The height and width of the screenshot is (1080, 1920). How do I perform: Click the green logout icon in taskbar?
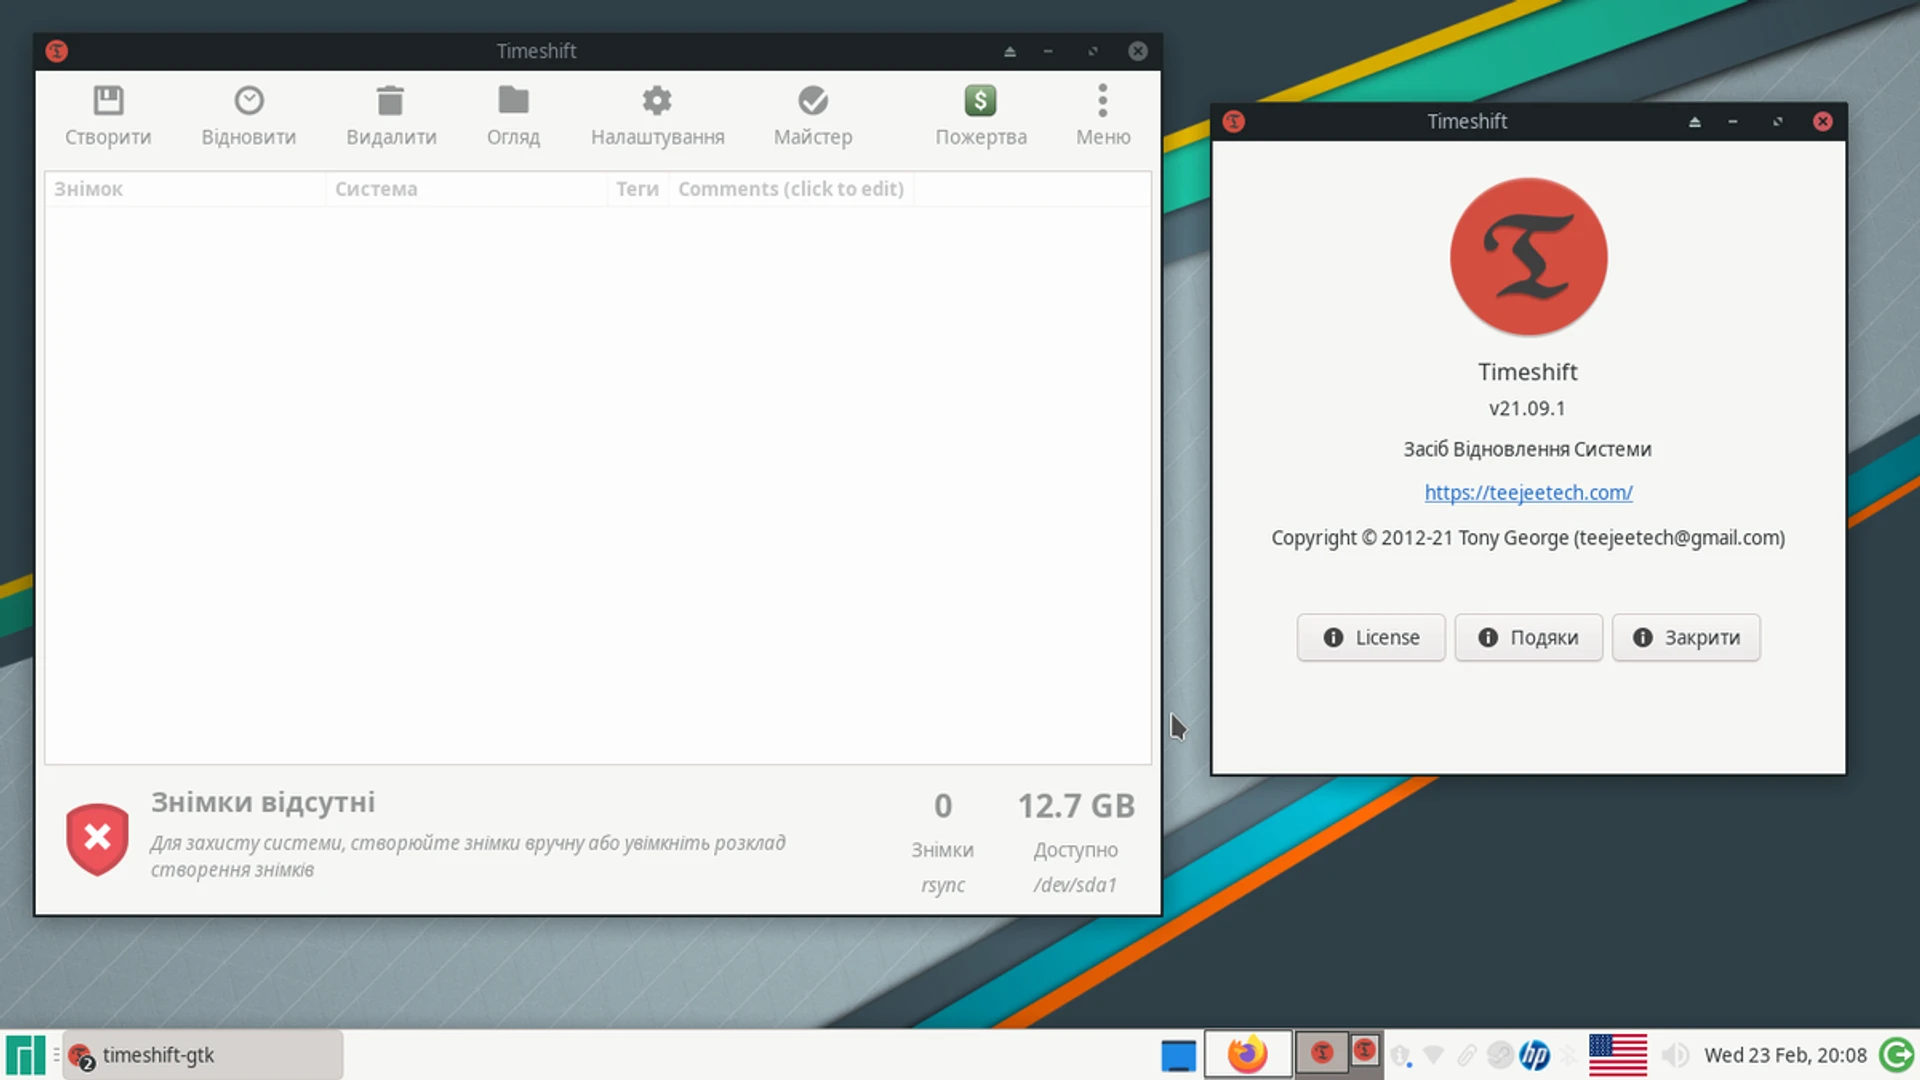pos(1897,1055)
